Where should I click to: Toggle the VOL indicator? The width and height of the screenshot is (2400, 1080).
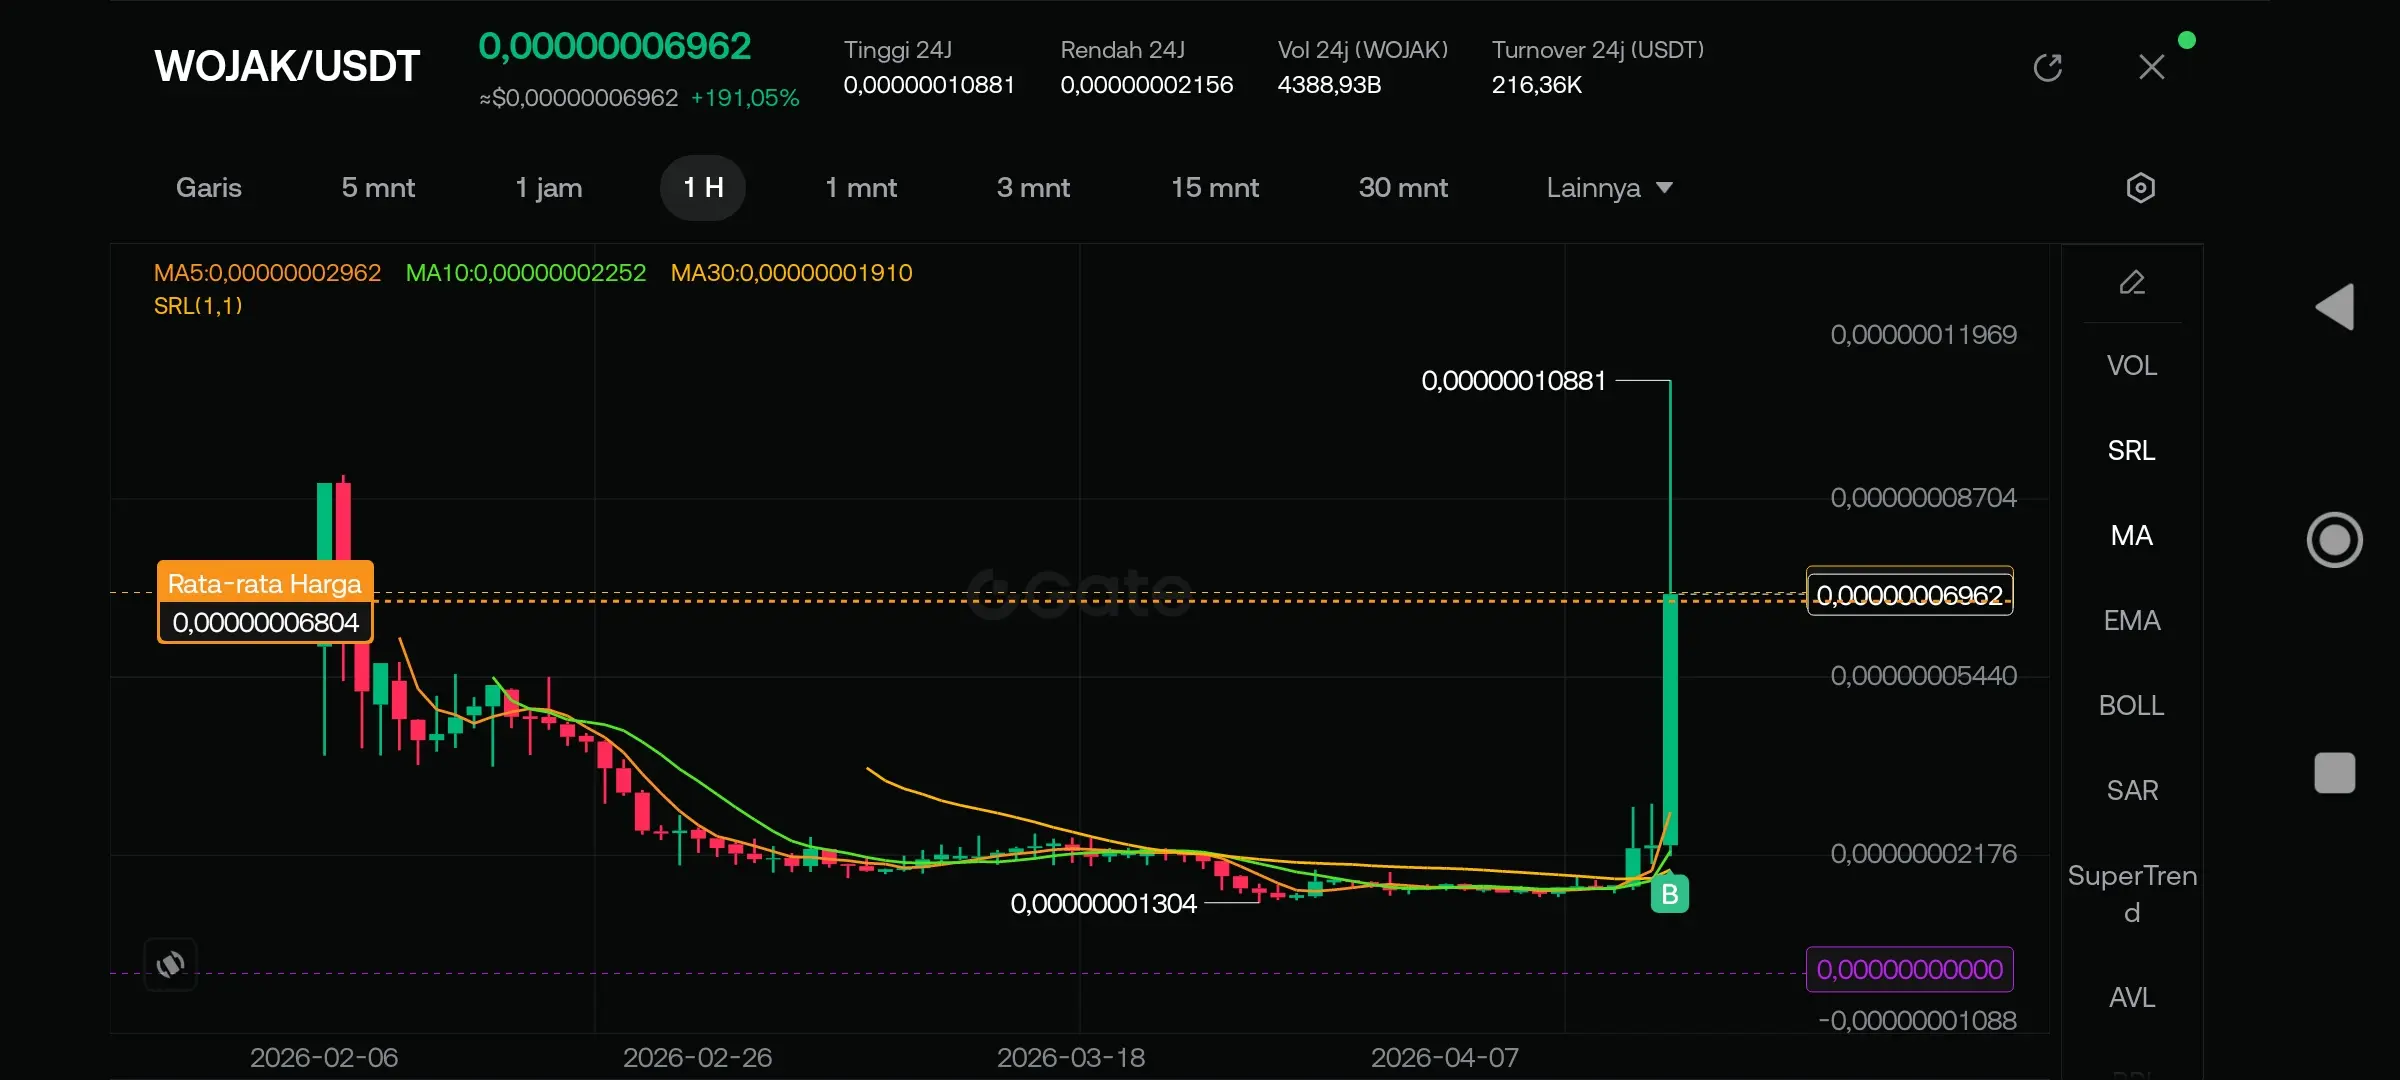(2131, 366)
